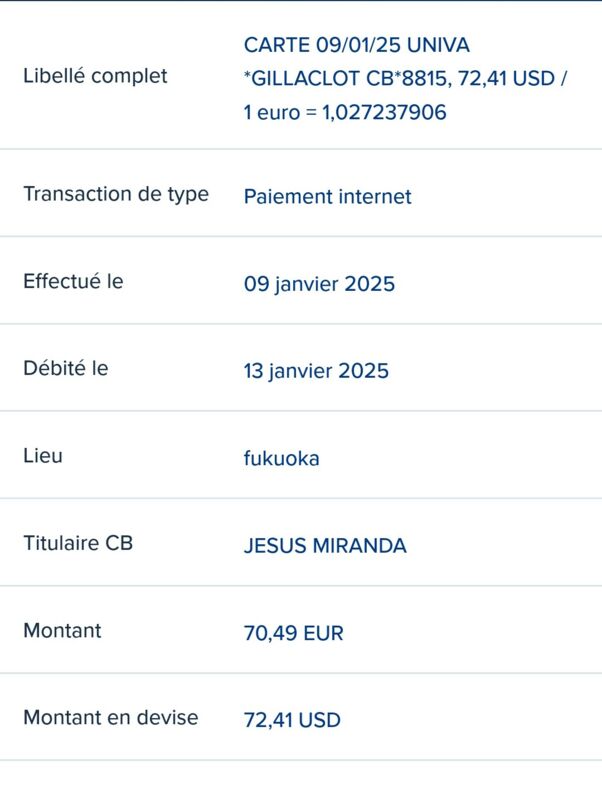Select the Lieu label
602x800 pixels.
(x=43, y=456)
